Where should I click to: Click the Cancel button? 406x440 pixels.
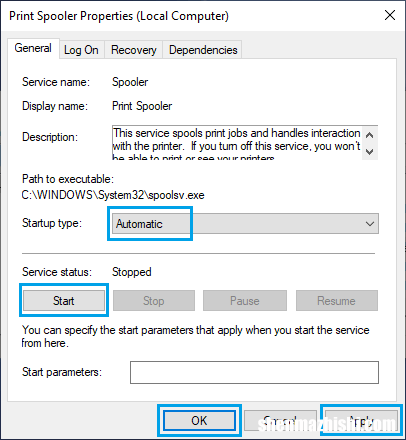[x=280, y=421]
